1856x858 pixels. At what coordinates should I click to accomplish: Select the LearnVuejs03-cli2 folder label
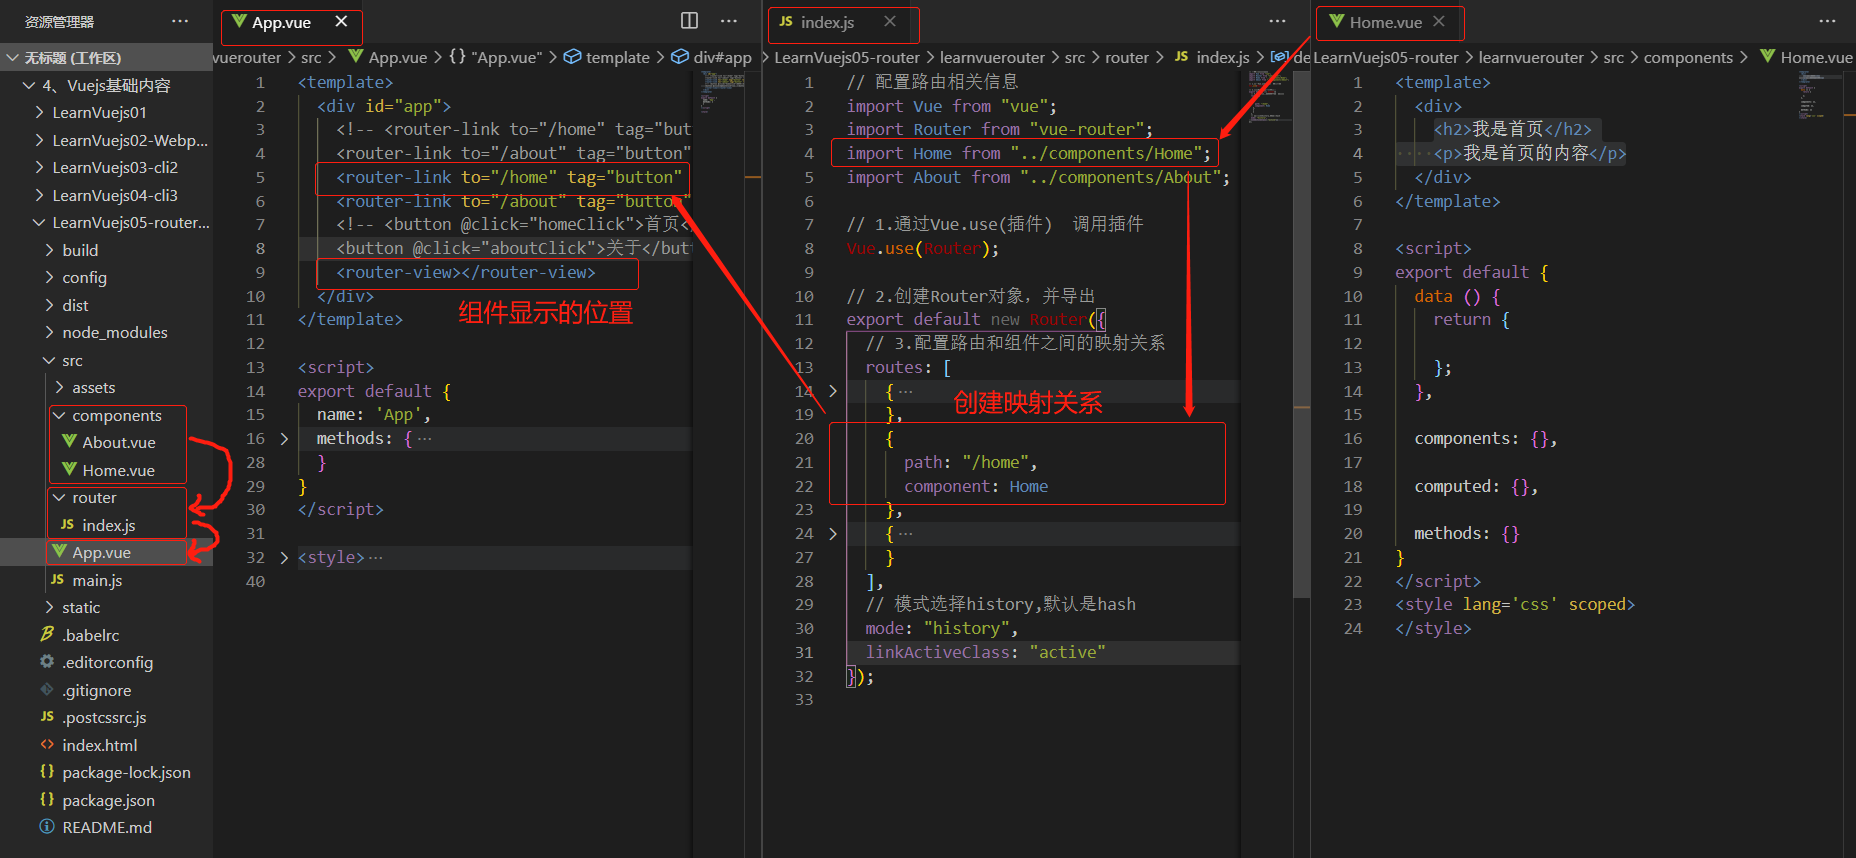coord(115,168)
